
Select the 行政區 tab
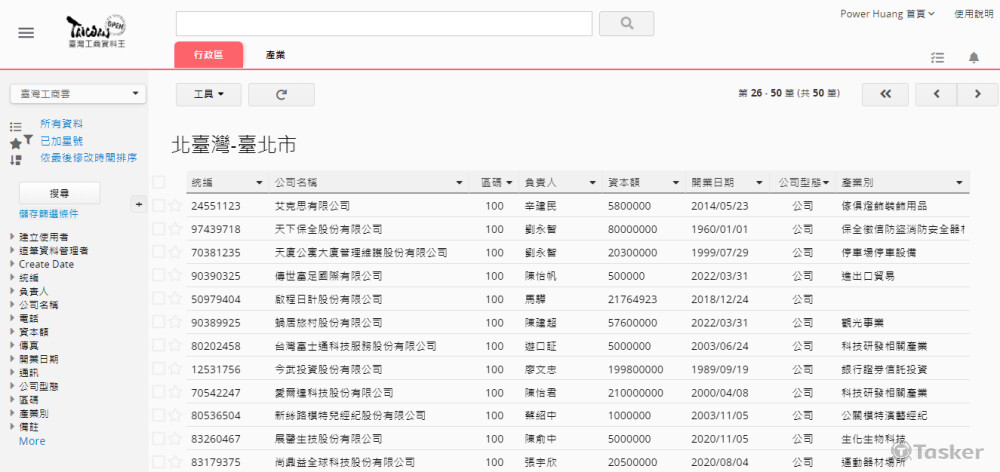pyautogui.click(x=208, y=55)
